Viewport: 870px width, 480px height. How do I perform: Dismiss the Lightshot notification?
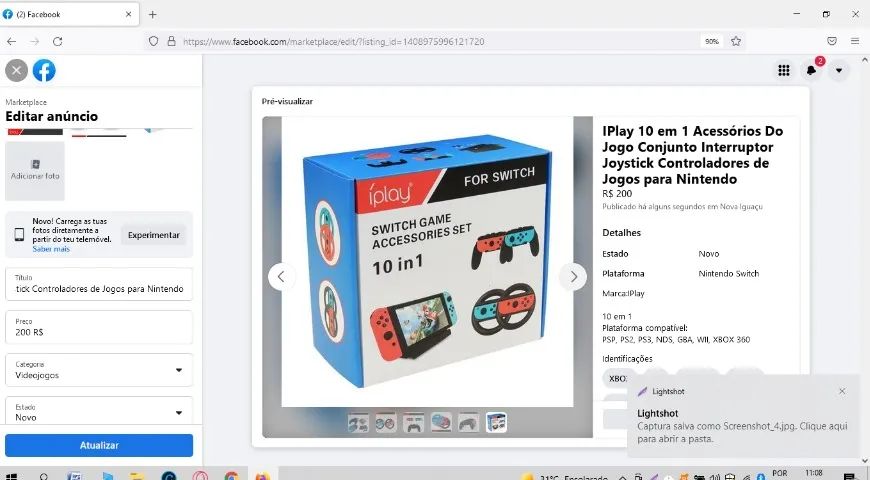click(x=842, y=391)
